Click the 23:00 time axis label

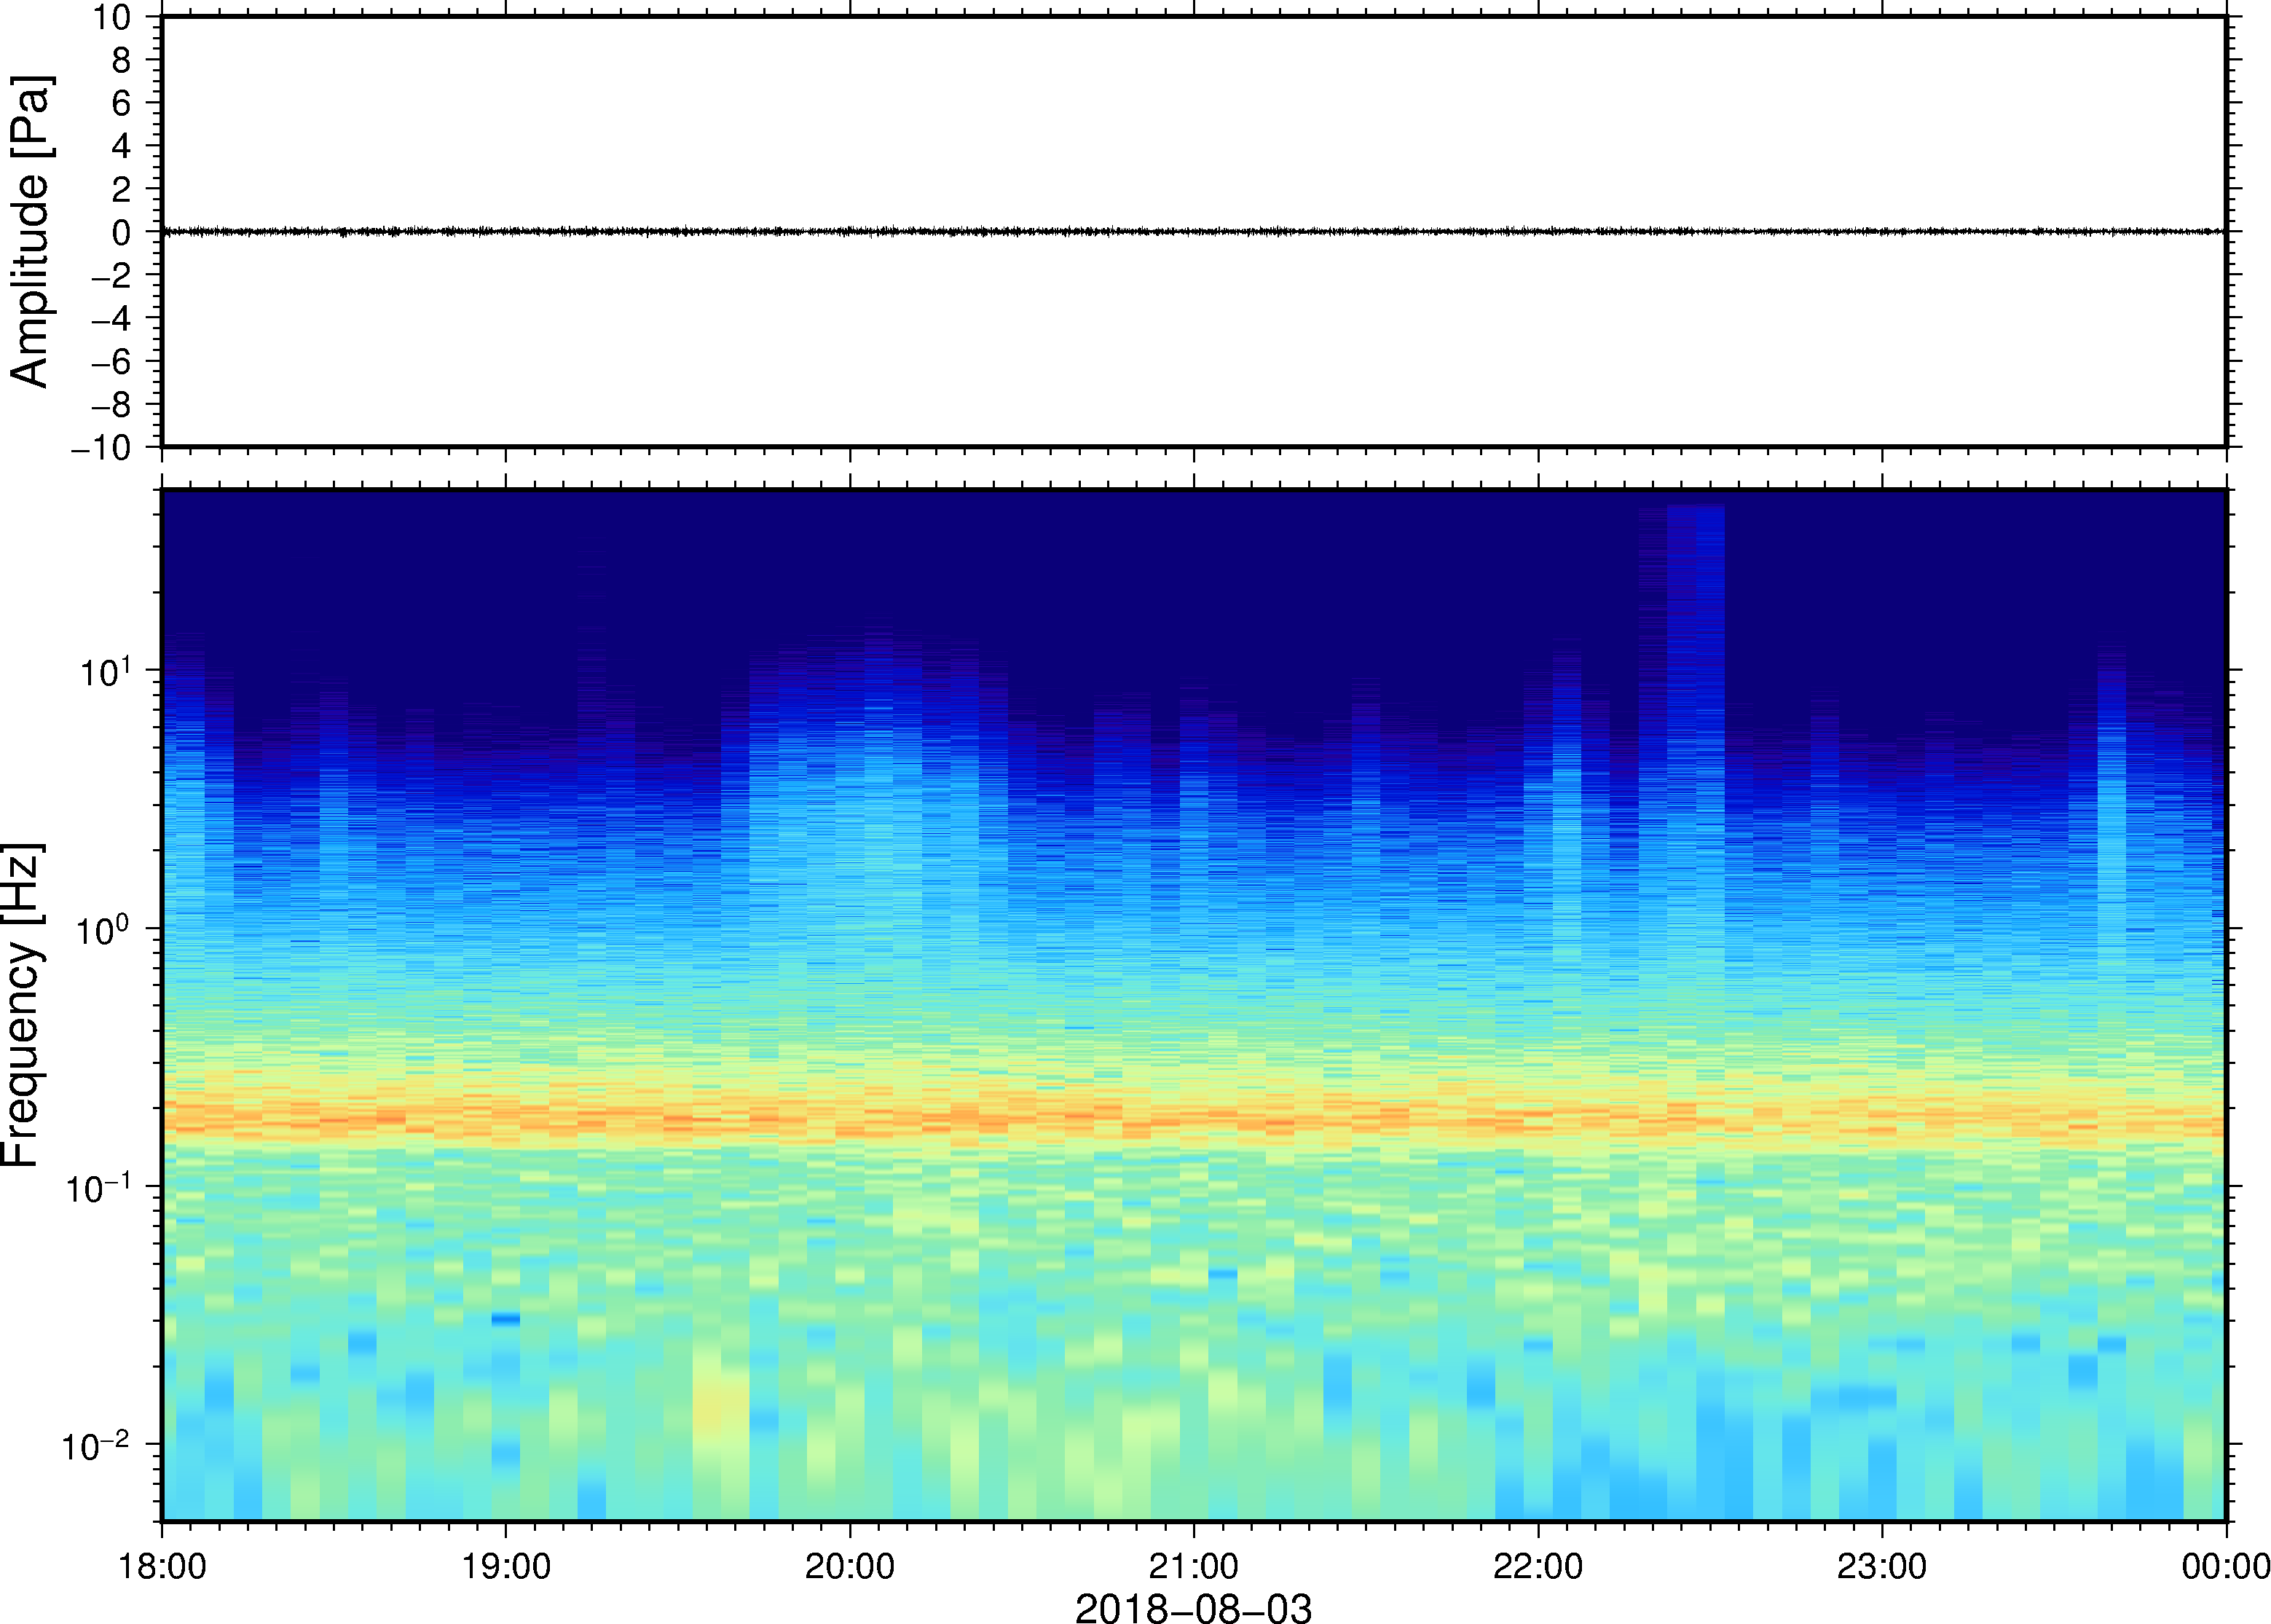pyautogui.click(x=1882, y=1566)
